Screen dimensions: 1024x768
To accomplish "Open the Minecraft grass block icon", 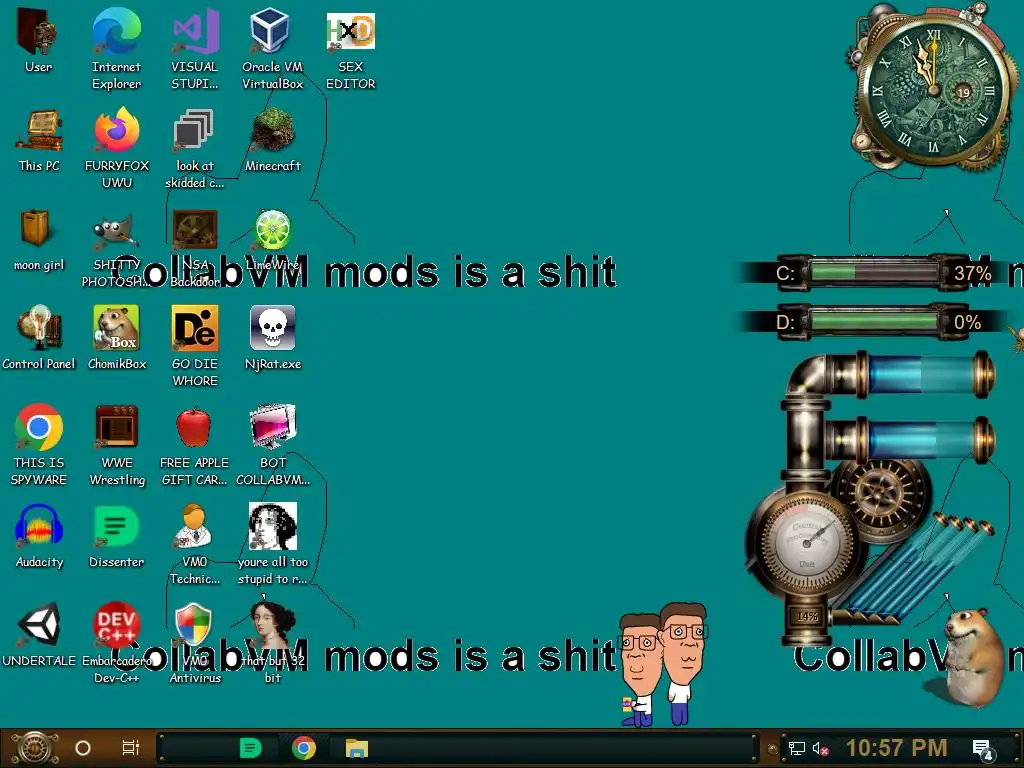I will pos(273,140).
